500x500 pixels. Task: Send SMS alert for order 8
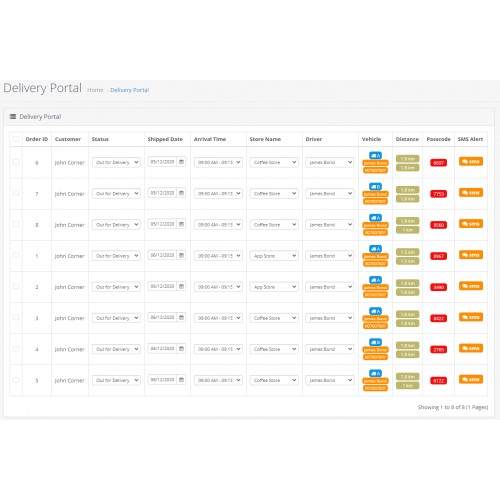tap(471, 224)
